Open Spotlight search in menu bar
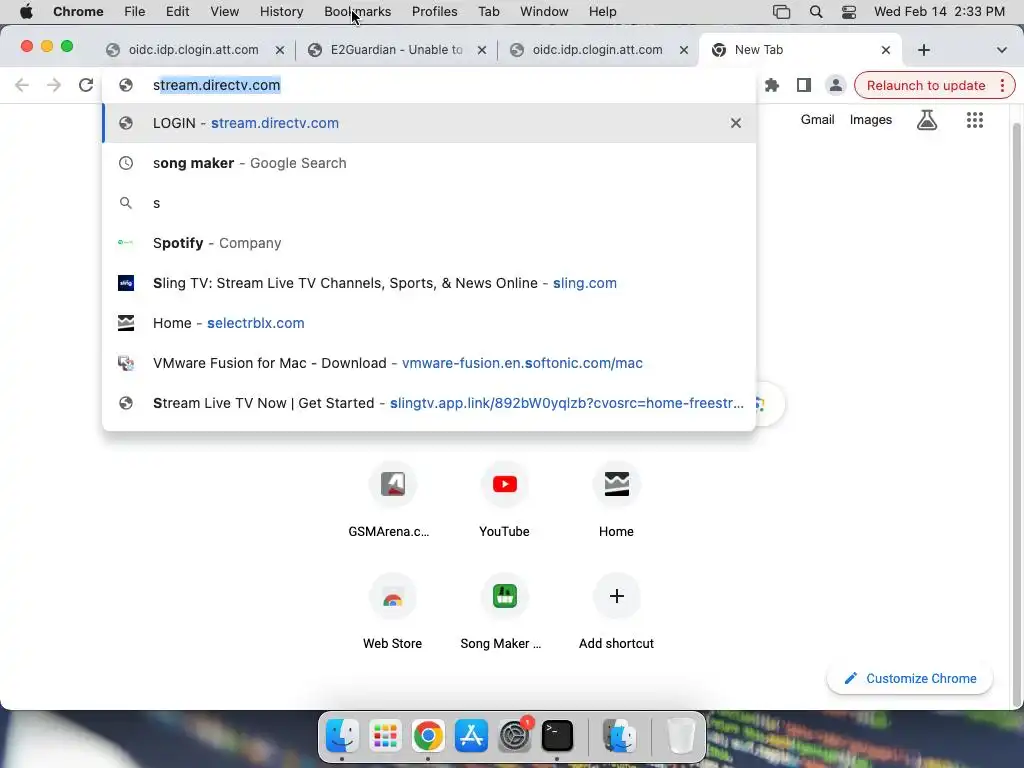 (816, 12)
